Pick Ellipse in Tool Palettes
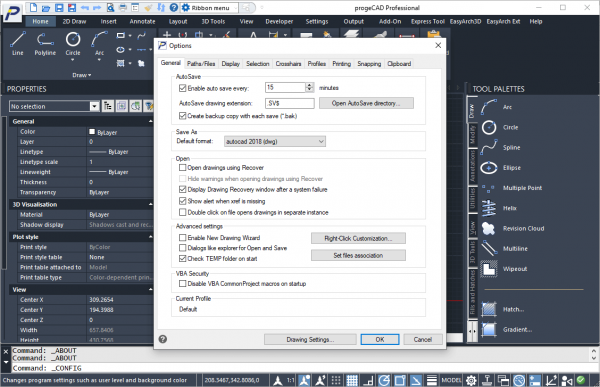This screenshot has width=600, height=387. click(501, 168)
